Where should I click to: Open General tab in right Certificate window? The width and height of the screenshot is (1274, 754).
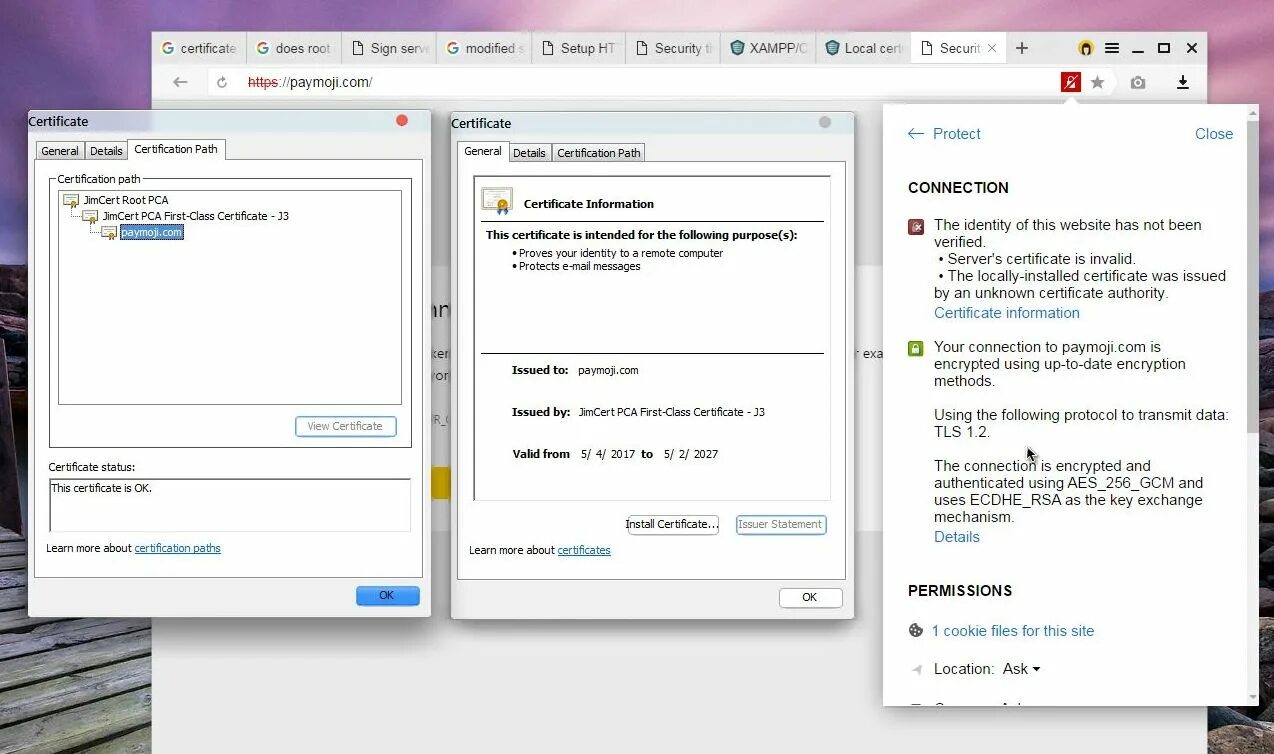pos(483,151)
